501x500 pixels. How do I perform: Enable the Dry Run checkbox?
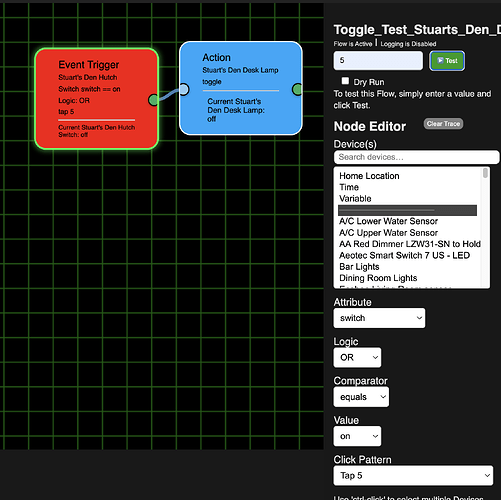tap(345, 81)
